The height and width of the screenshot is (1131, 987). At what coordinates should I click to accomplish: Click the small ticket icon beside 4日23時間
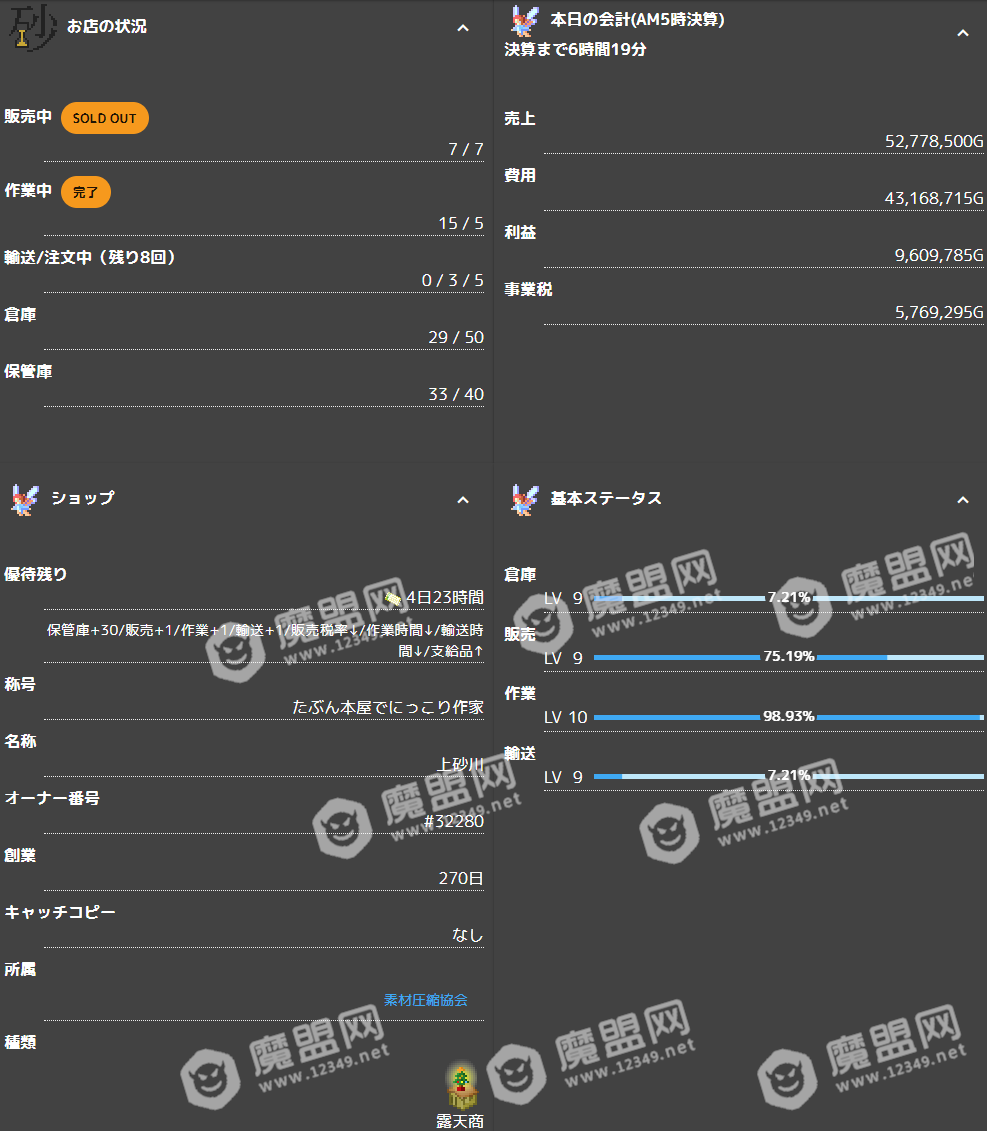tap(394, 598)
